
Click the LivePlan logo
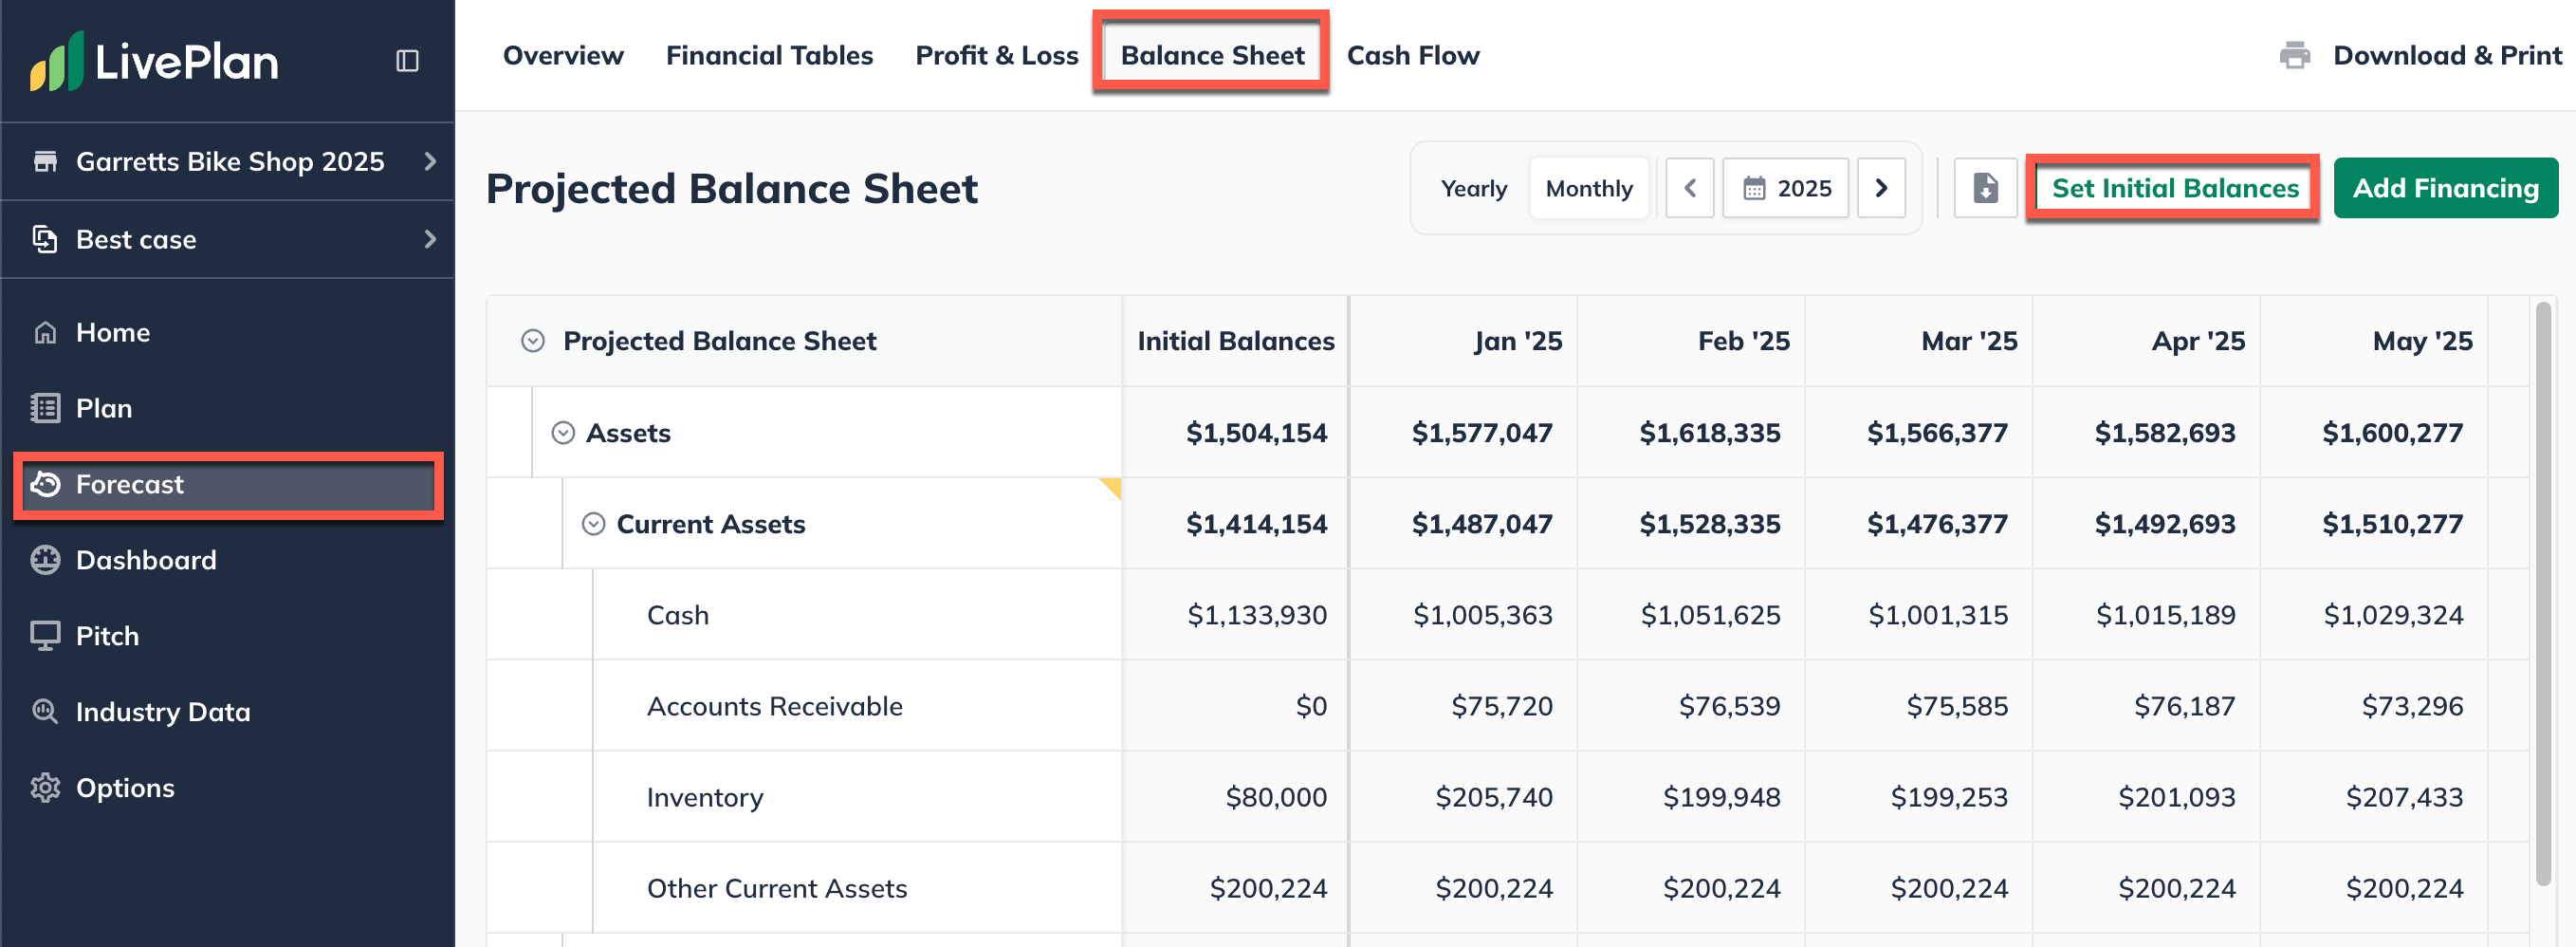coord(155,61)
